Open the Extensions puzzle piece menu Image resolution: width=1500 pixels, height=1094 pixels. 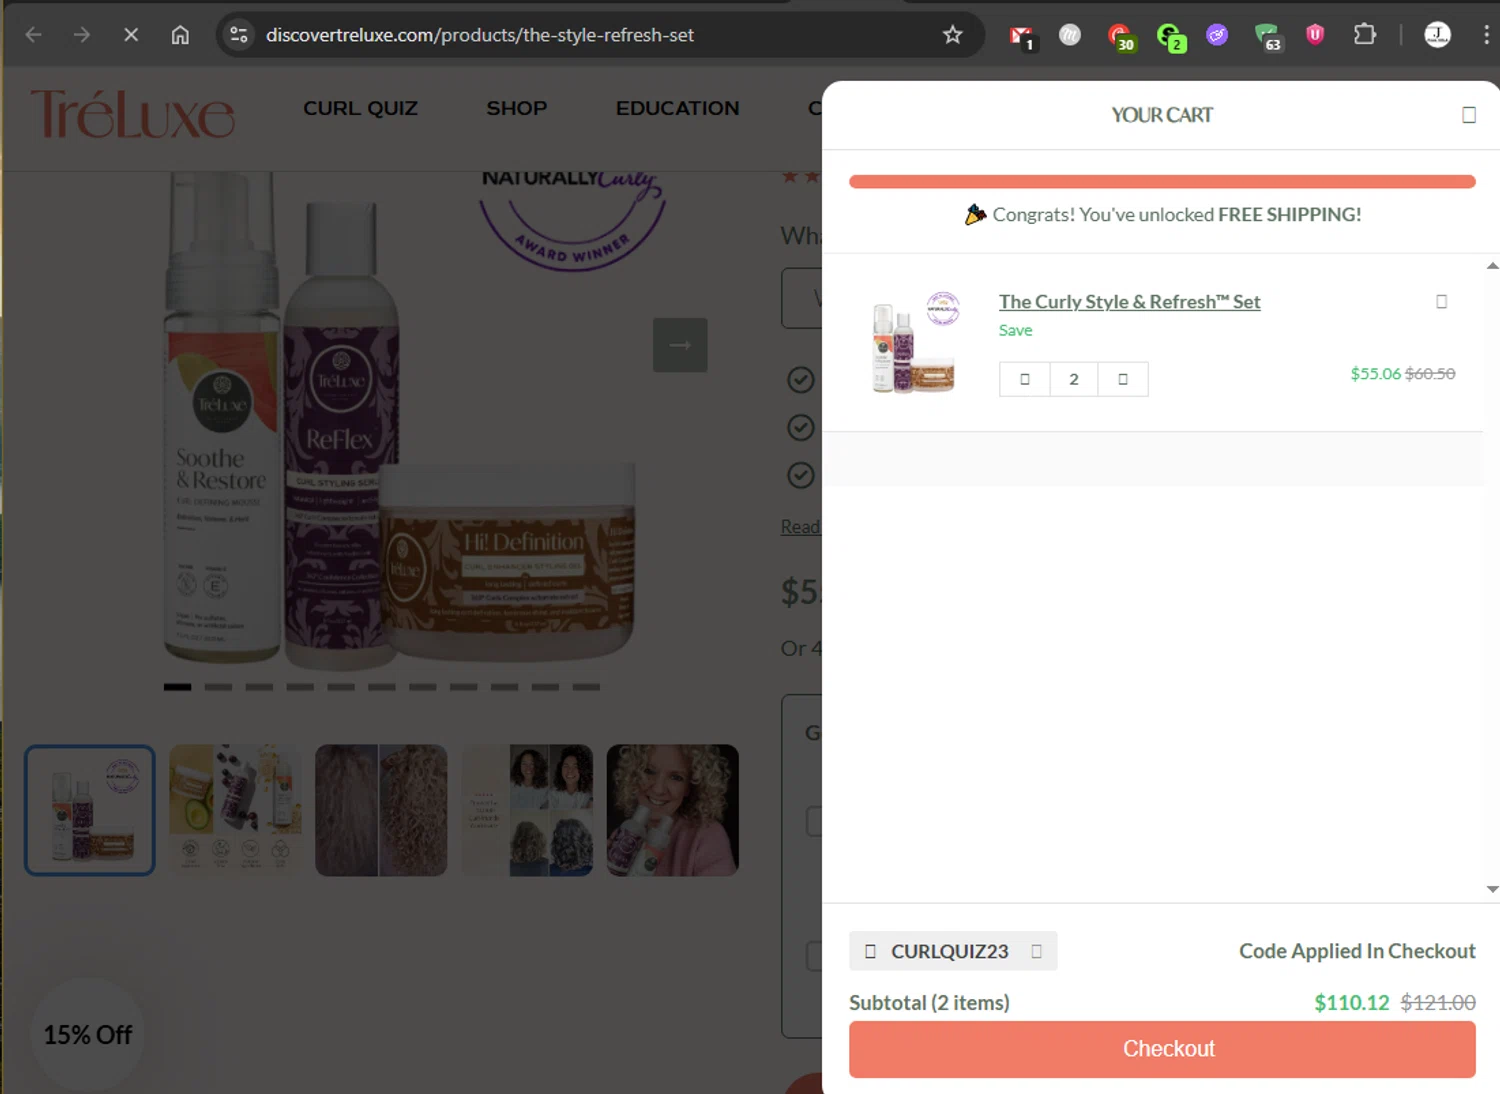1364,35
